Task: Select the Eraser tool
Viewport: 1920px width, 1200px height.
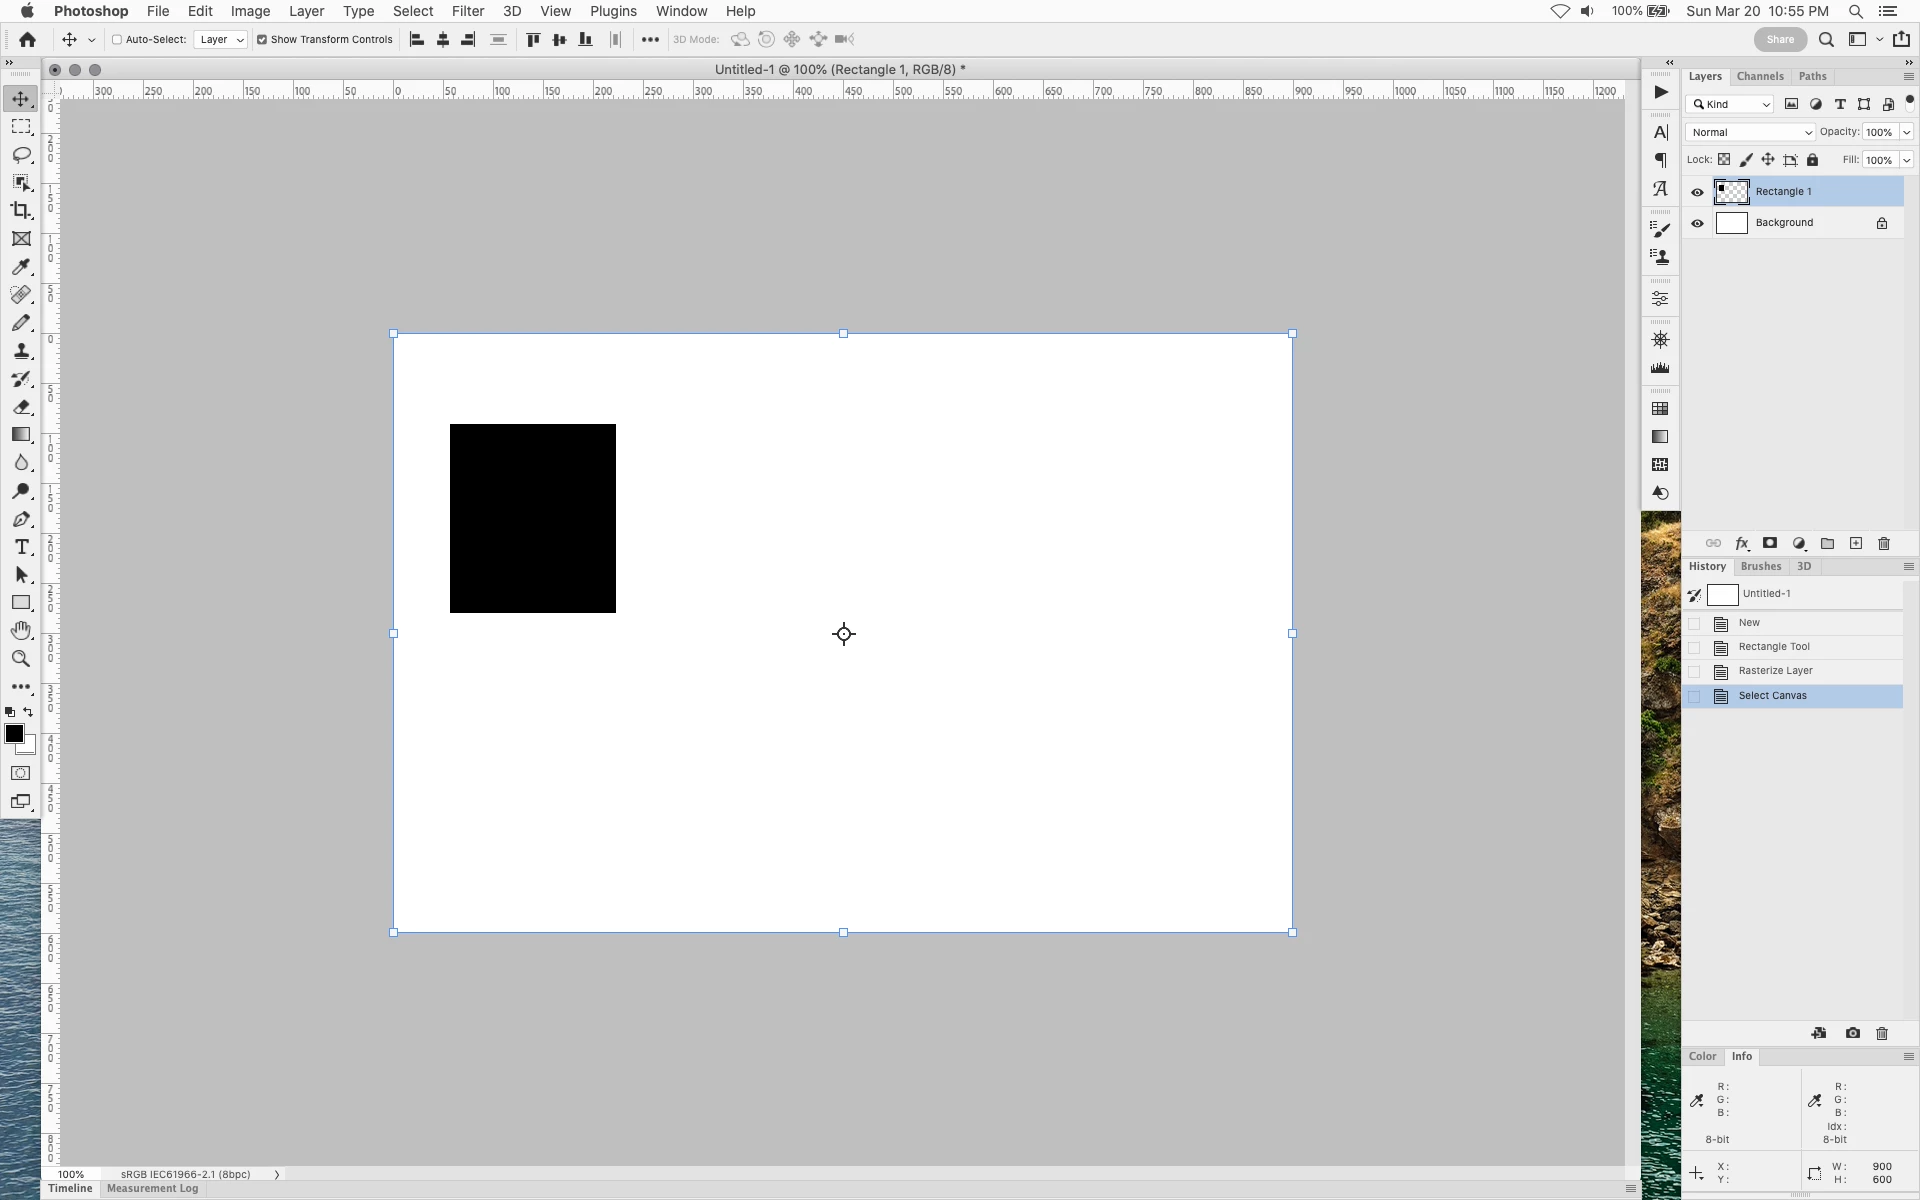Action: [x=21, y=407]
